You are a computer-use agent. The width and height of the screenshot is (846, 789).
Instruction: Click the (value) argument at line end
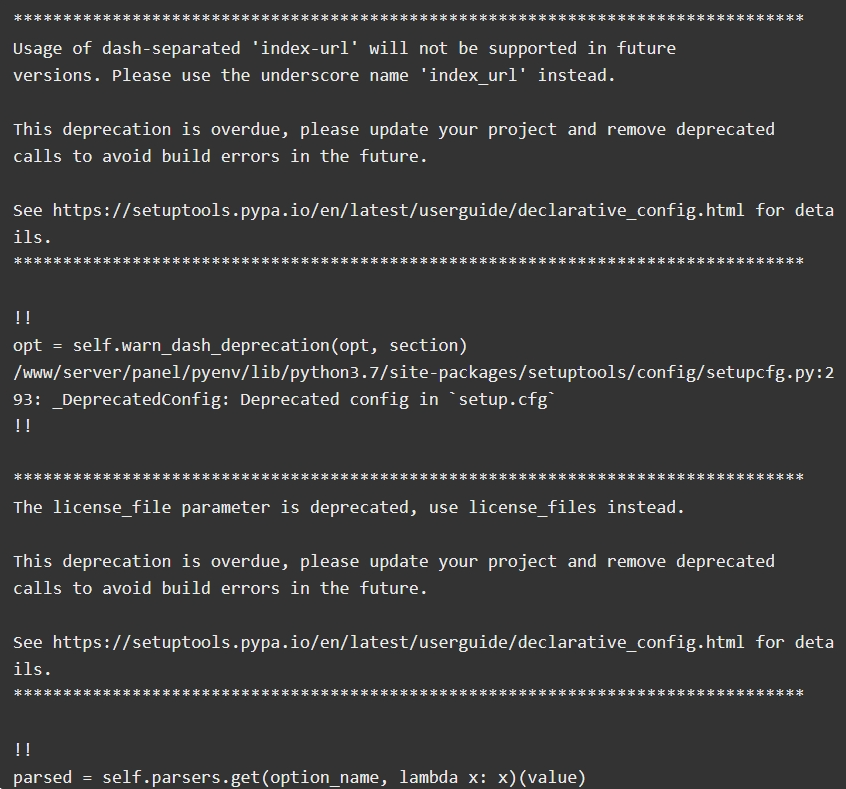coord(552,777)
